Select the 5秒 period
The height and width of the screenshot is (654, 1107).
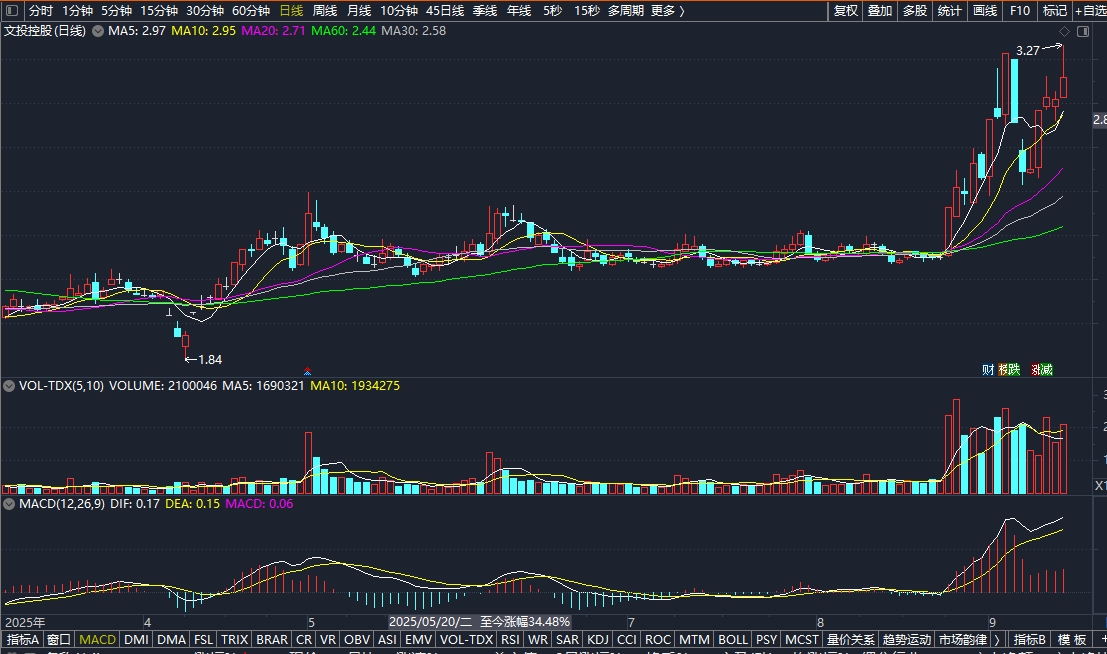(553, 11)
